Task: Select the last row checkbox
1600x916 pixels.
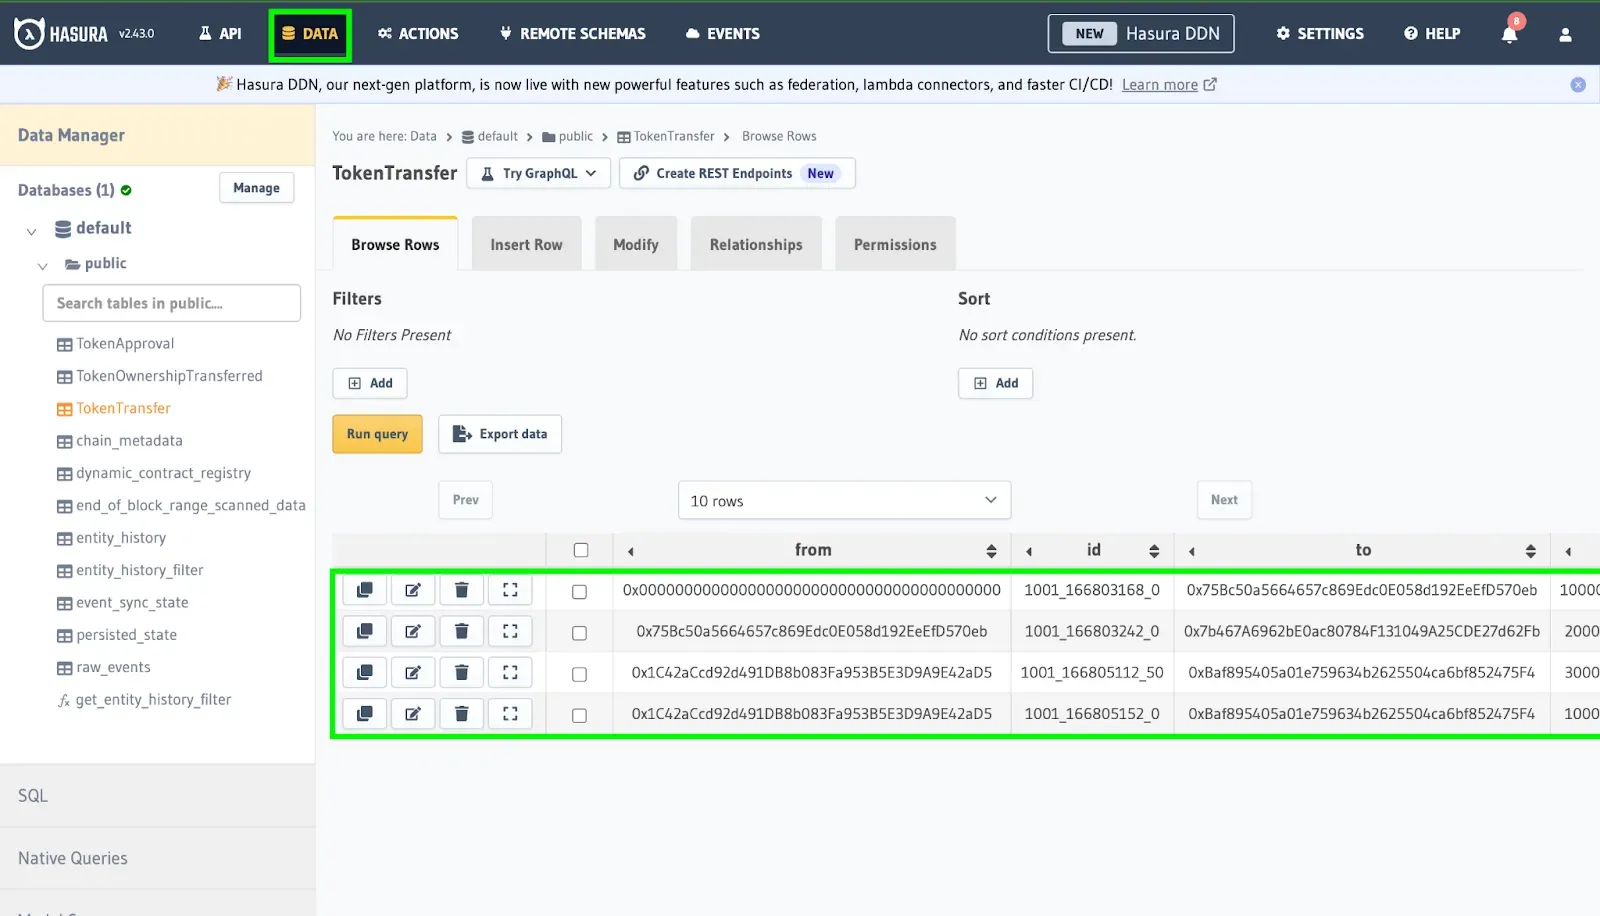Action: 579,715
